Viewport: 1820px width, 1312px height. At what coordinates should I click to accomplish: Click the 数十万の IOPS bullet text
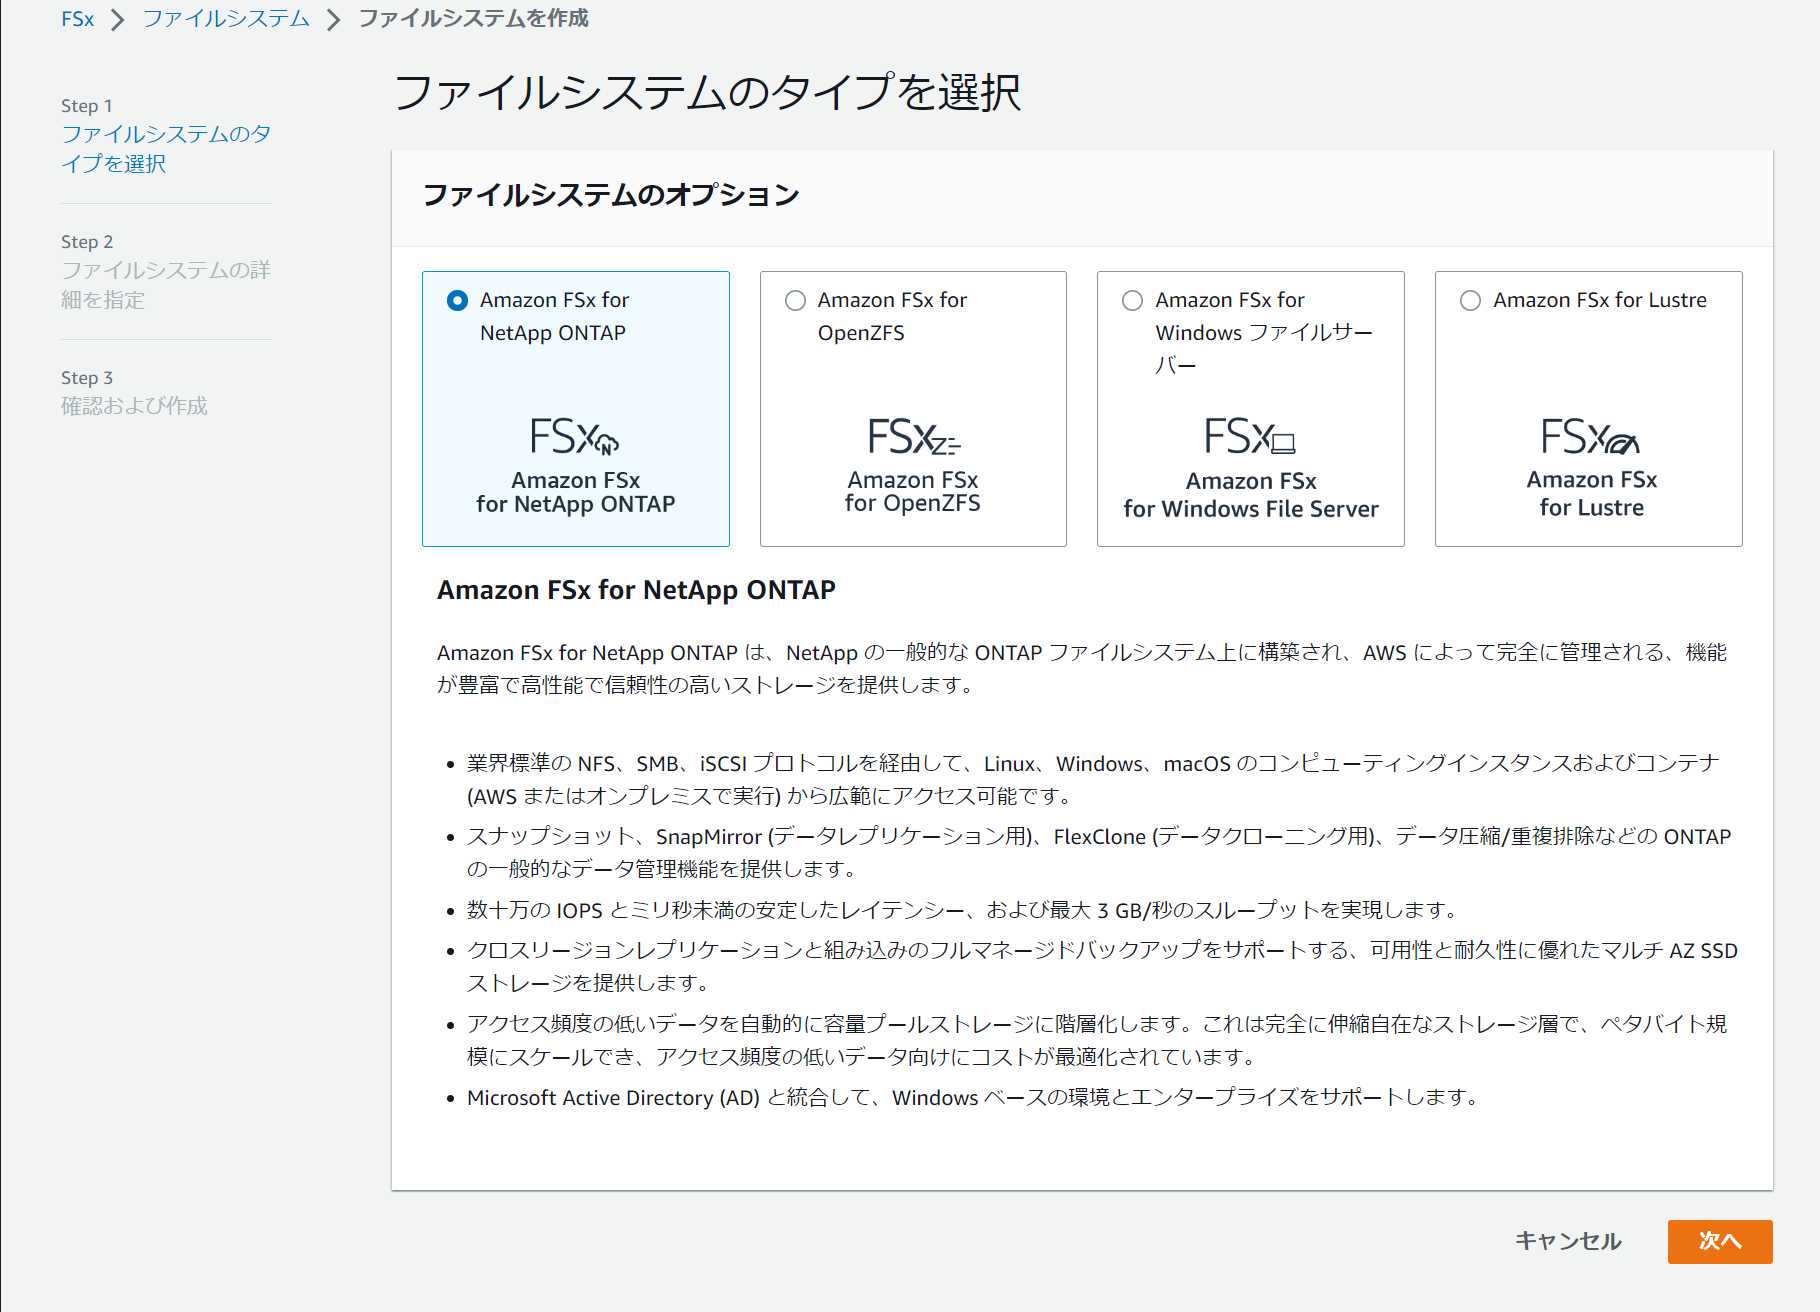962,910
